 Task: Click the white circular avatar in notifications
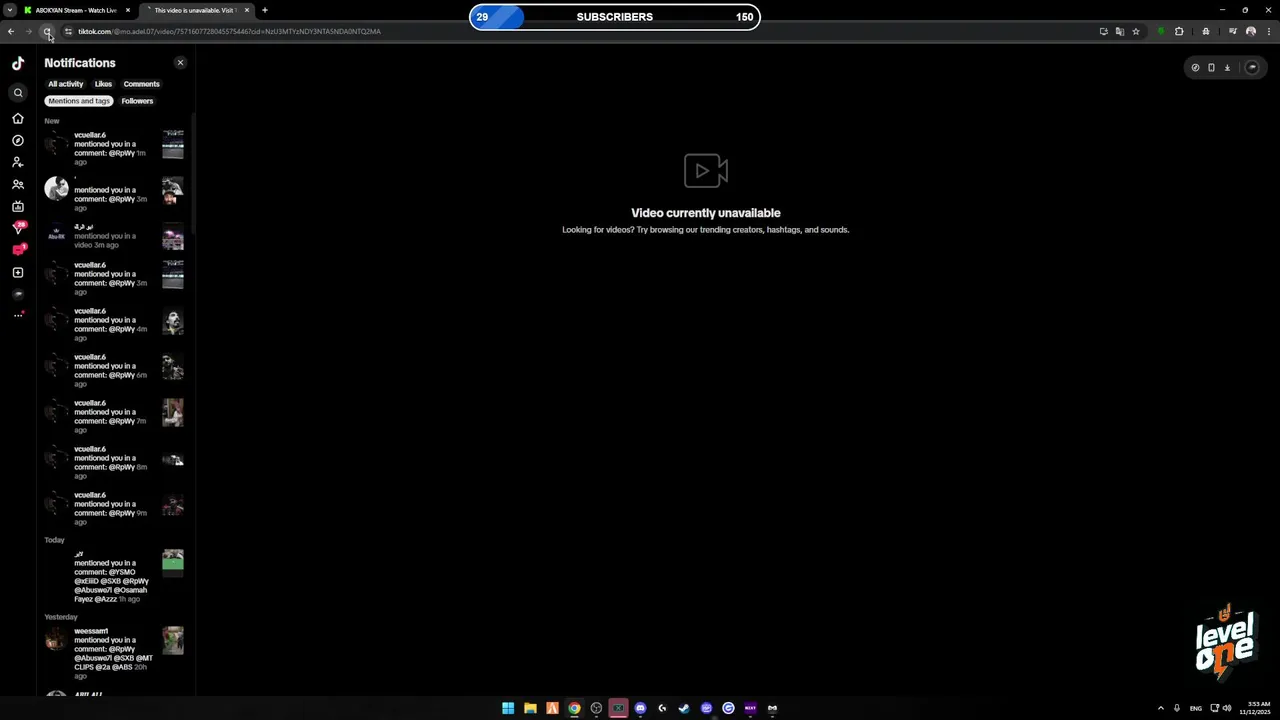tap(57, 188)
